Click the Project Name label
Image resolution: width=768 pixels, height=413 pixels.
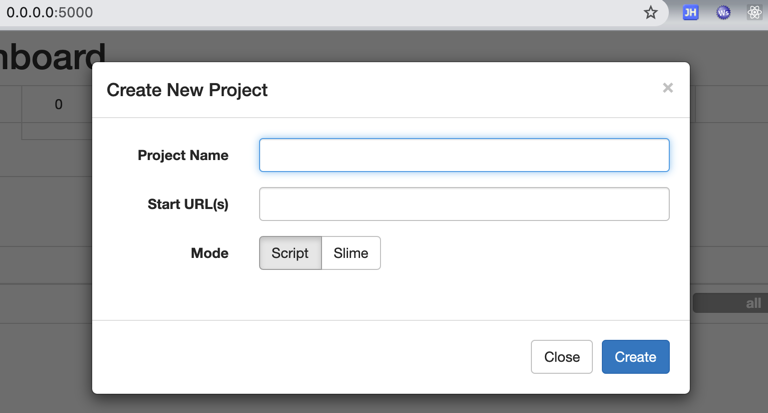point(183,155)
